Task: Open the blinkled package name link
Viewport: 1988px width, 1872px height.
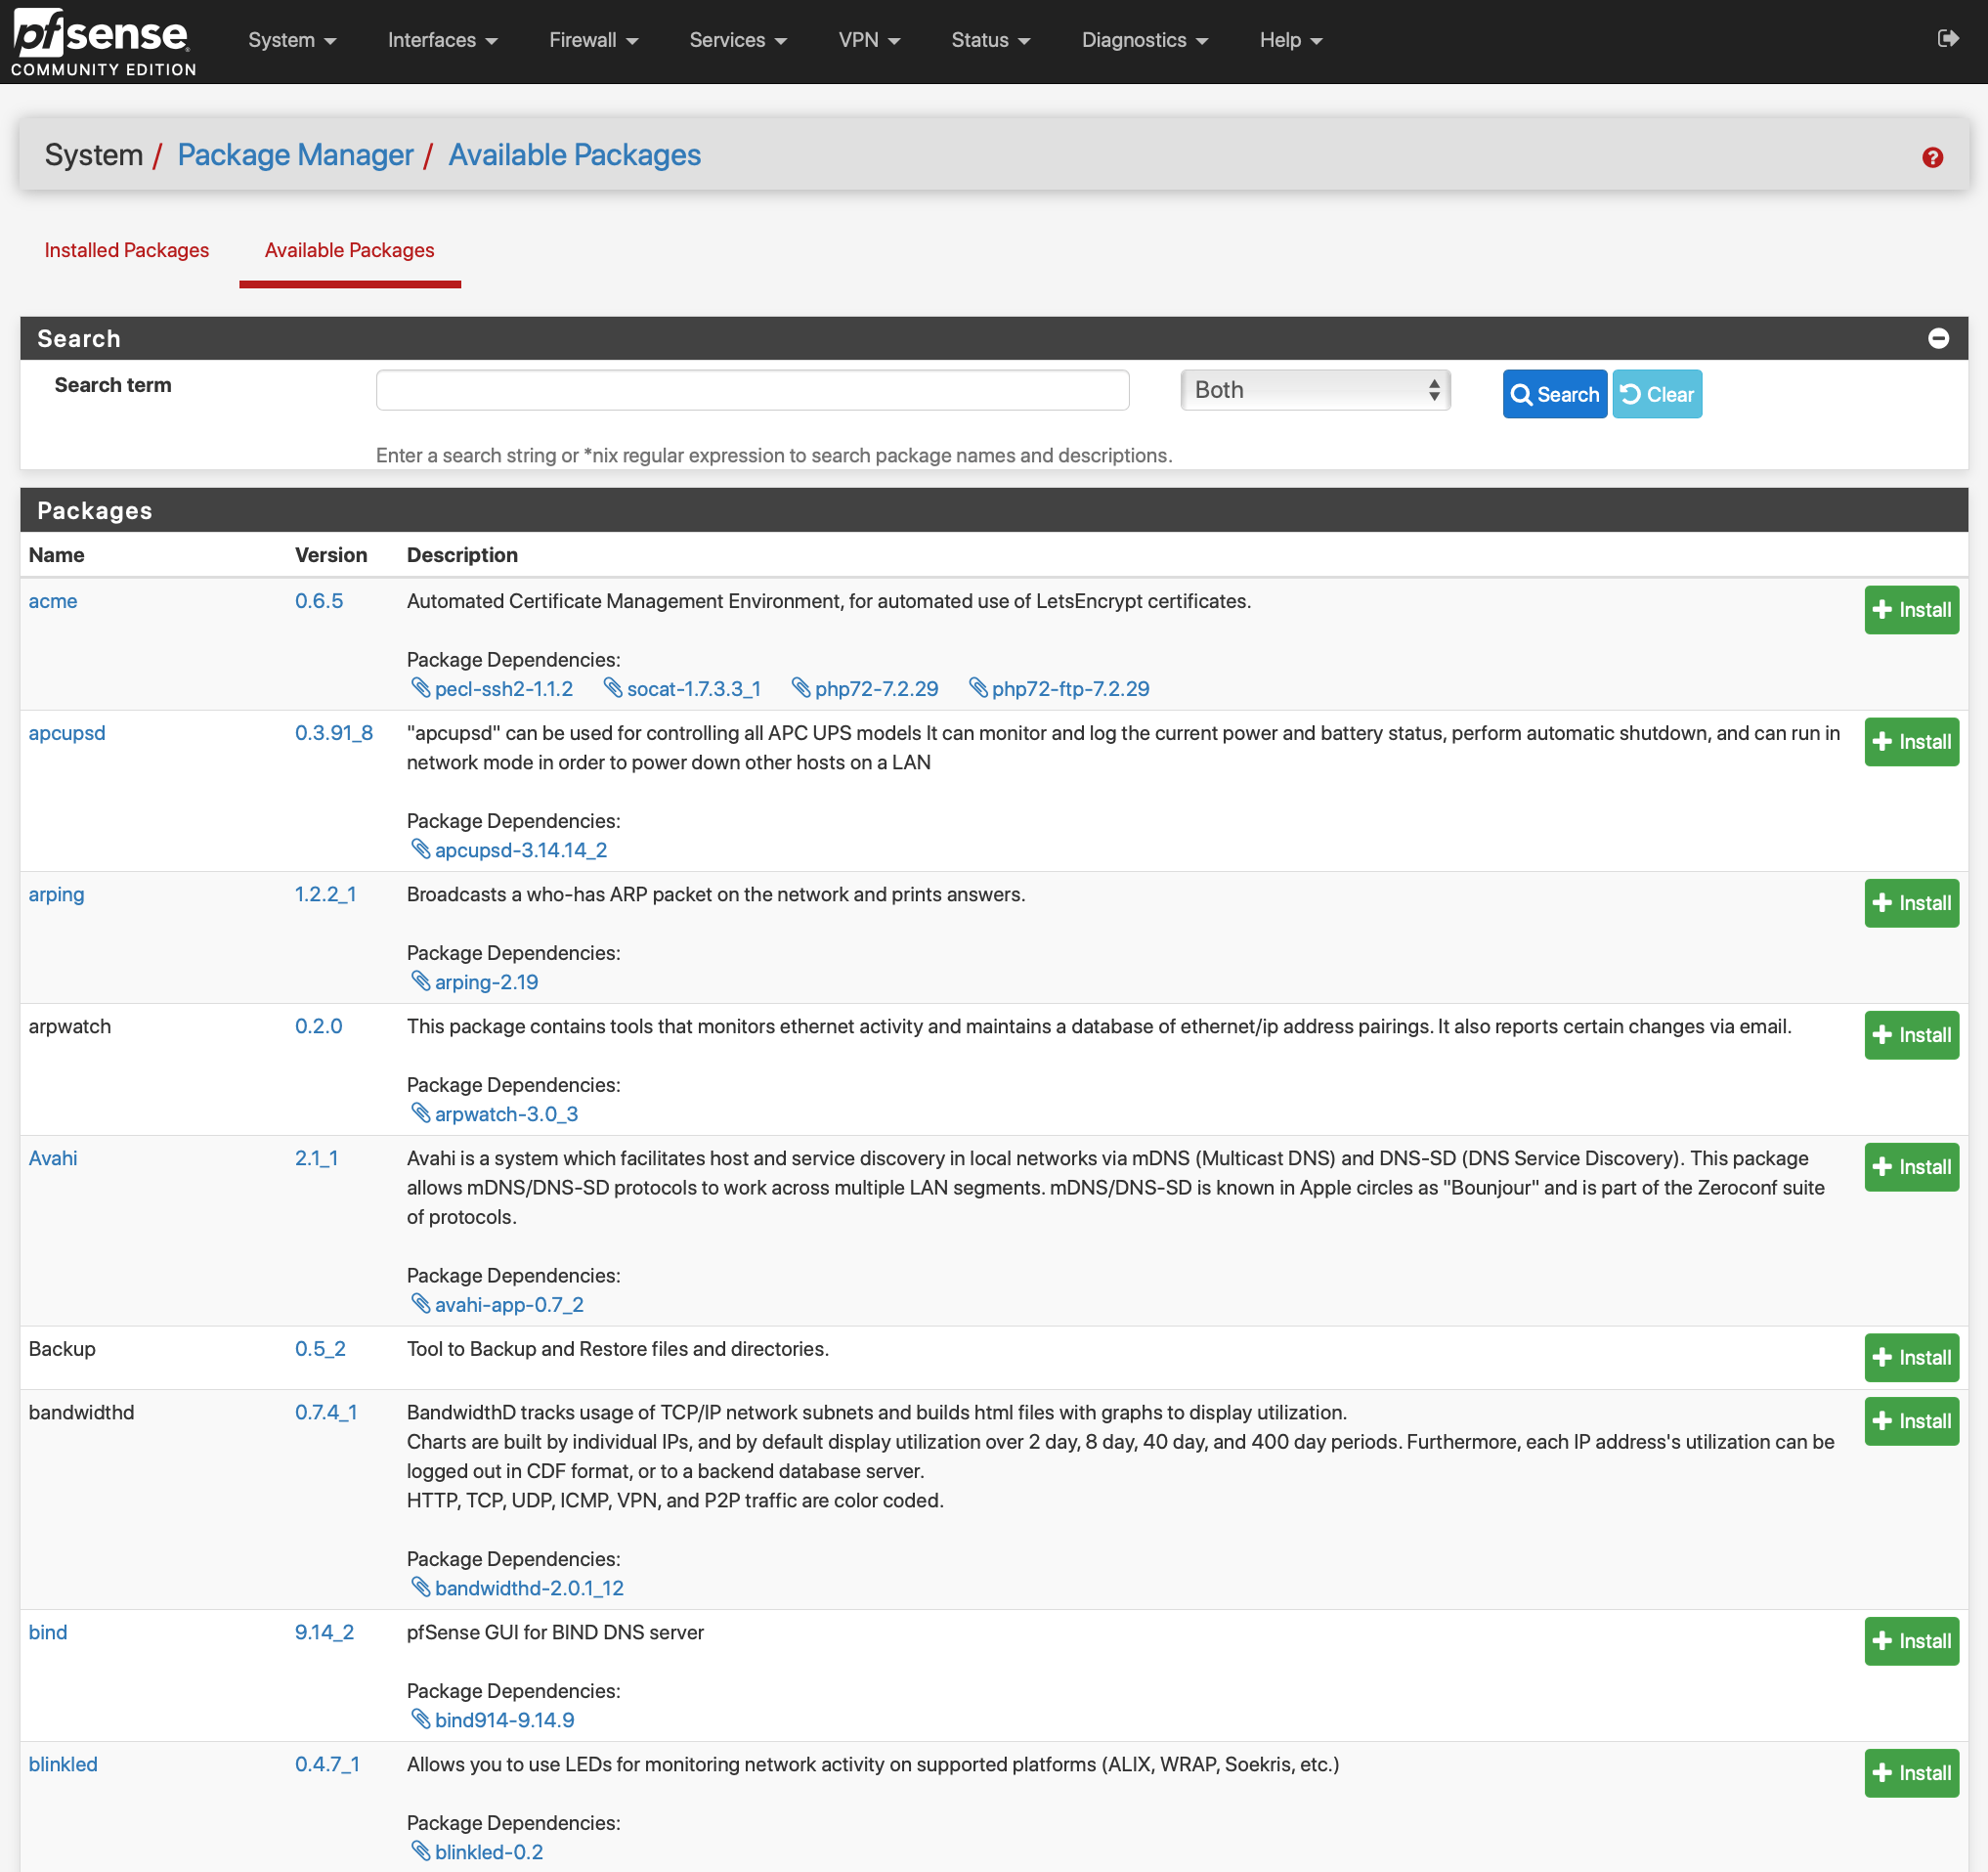Action: coord(63,1764)
